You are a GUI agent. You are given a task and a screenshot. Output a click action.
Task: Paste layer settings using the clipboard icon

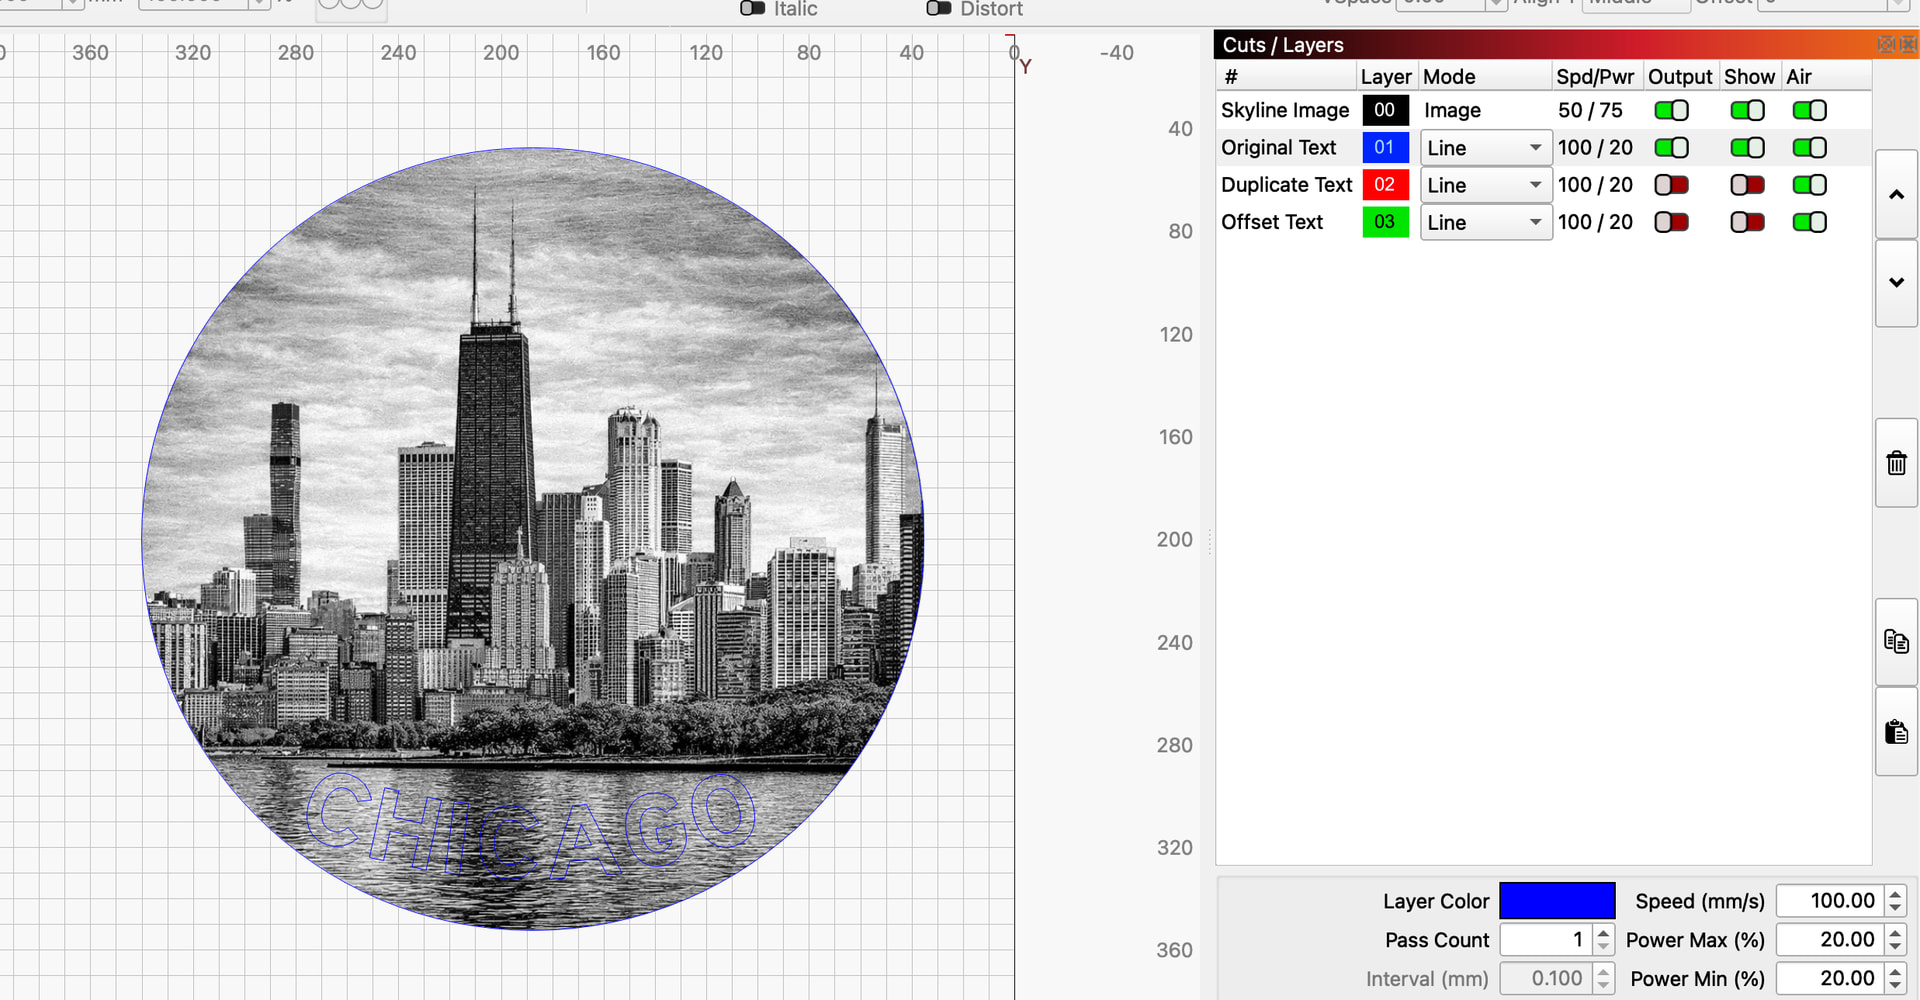click(1896, 732)
